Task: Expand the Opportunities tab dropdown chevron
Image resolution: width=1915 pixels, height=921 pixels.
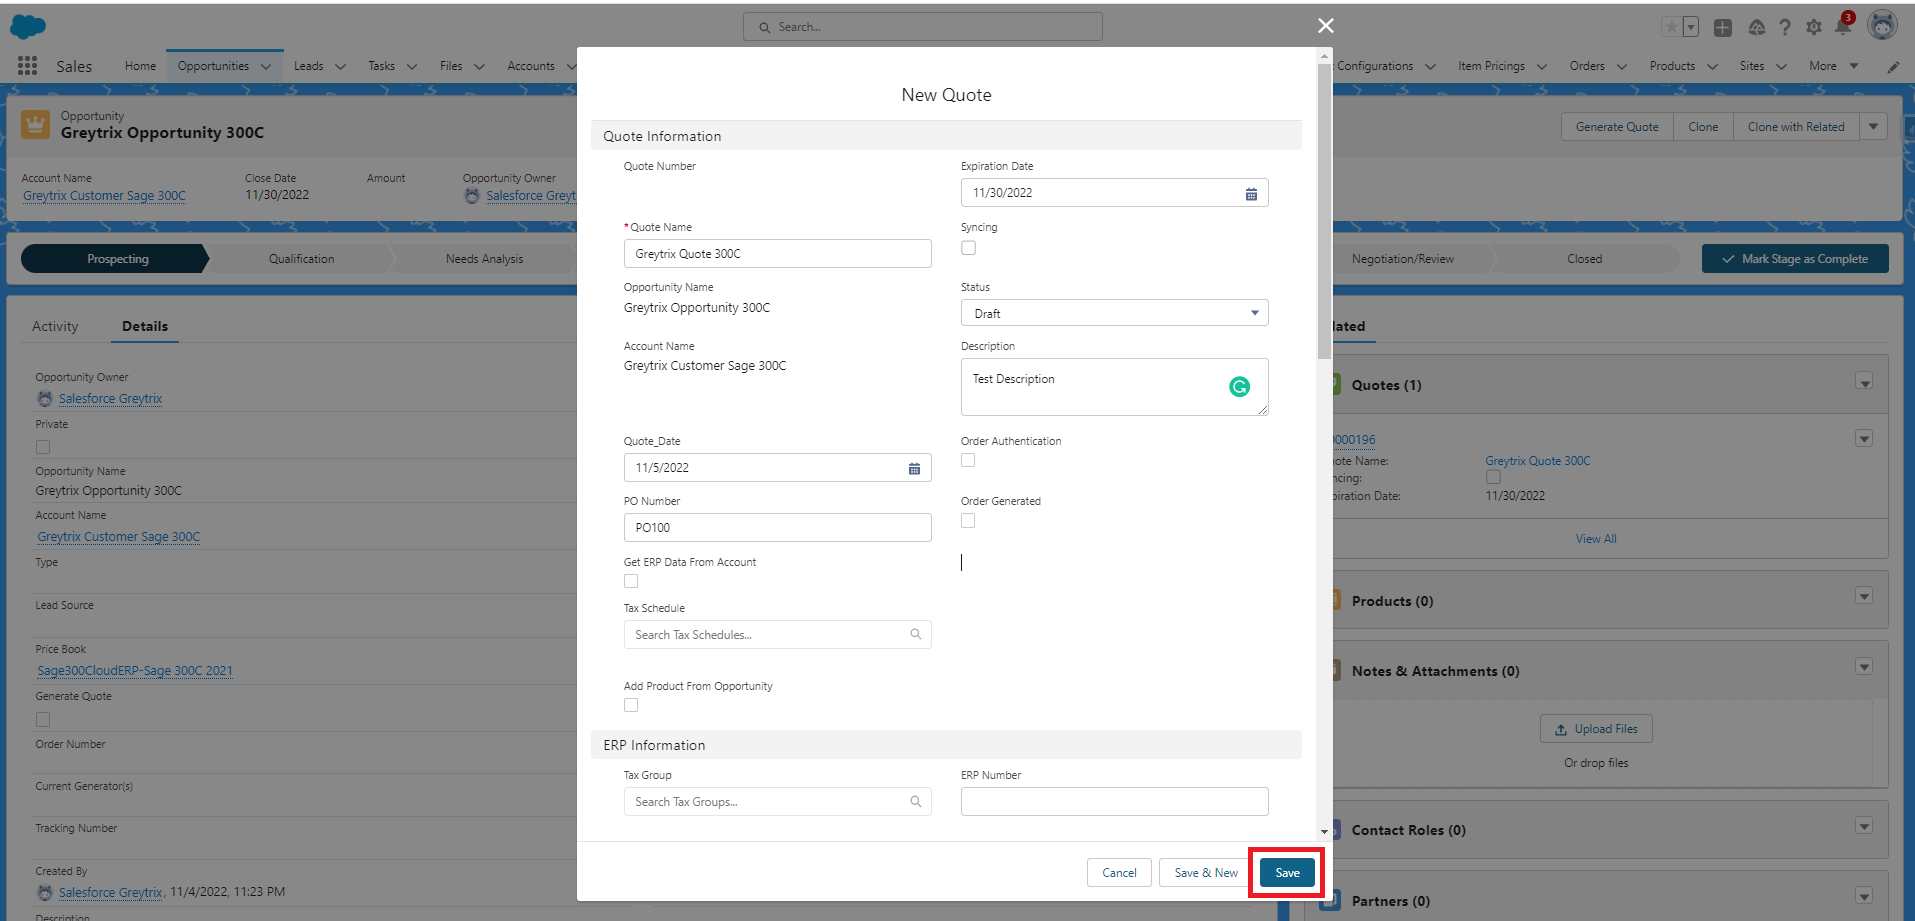Action: (266, 67)
